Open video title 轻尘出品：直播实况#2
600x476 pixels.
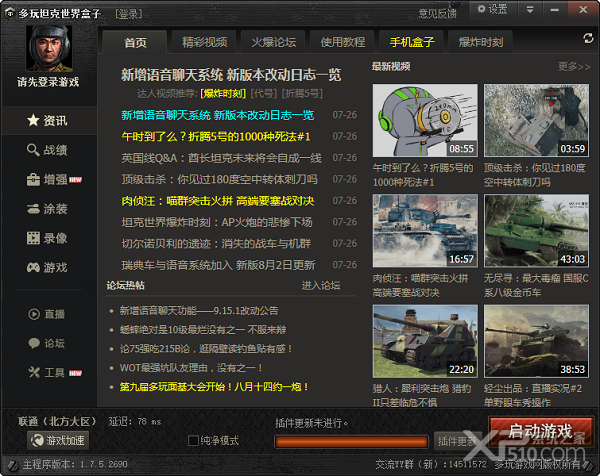pos(533,396)
